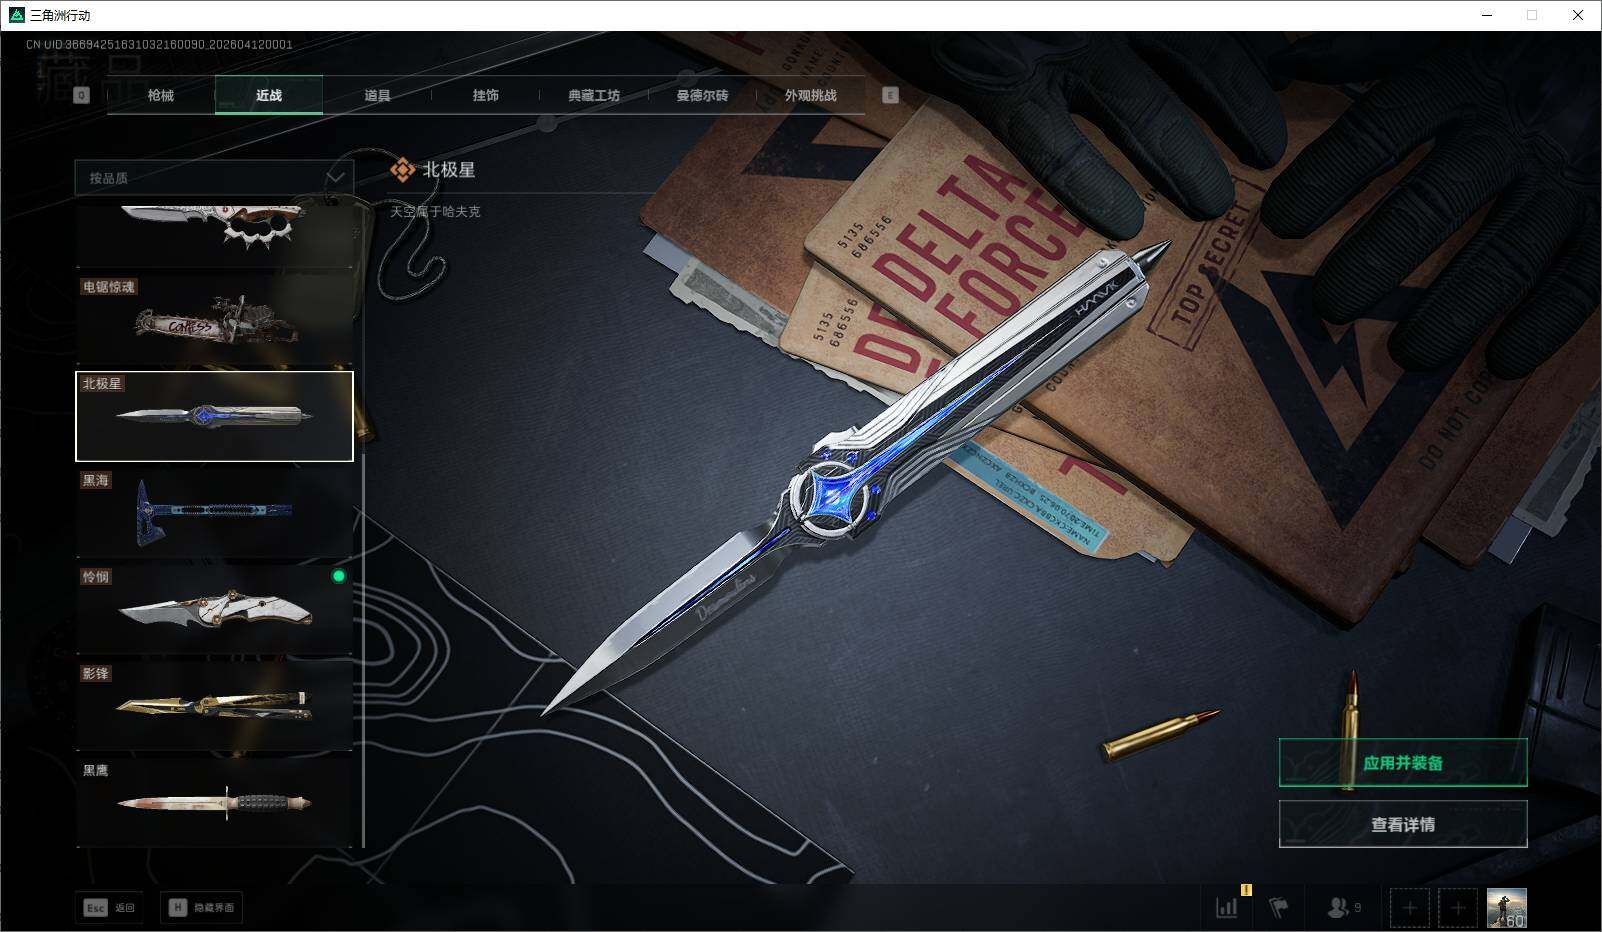Click the yellow alert badge on statistics icon

1246,890
